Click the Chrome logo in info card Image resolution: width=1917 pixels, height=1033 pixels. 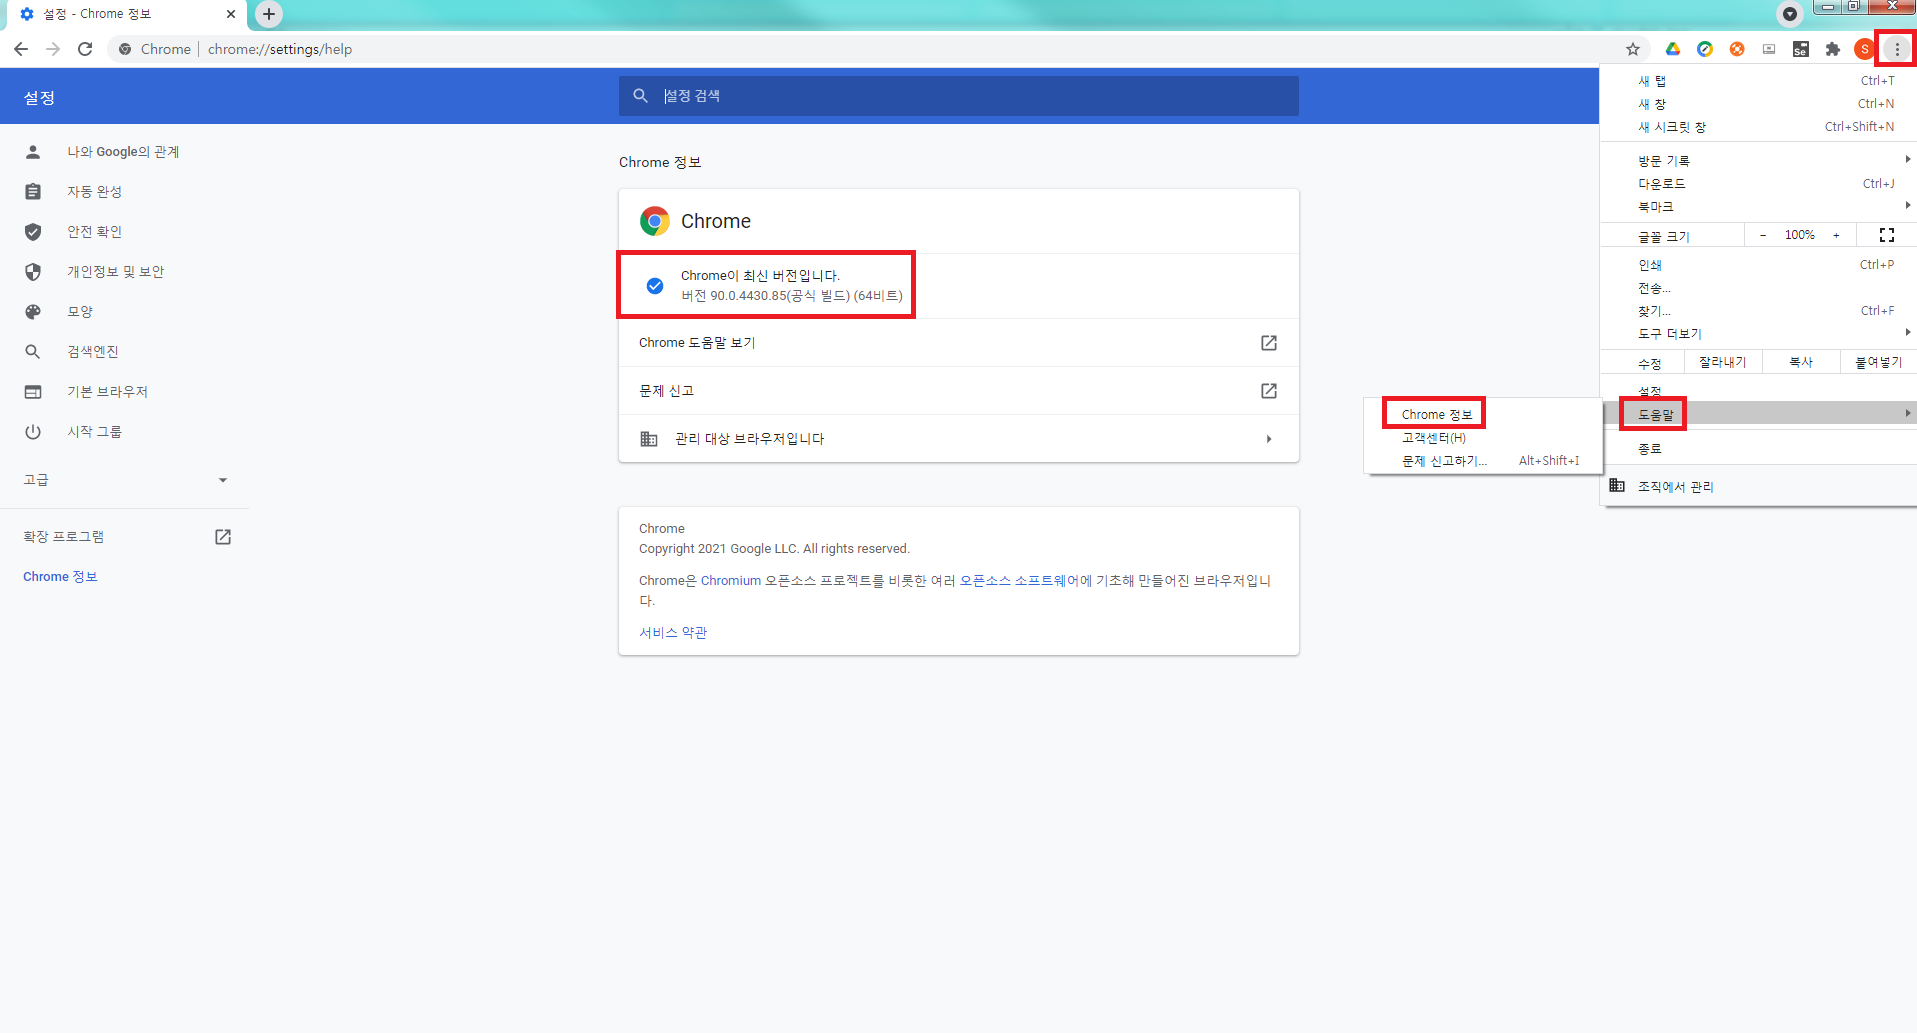click(x=655, y=221)
